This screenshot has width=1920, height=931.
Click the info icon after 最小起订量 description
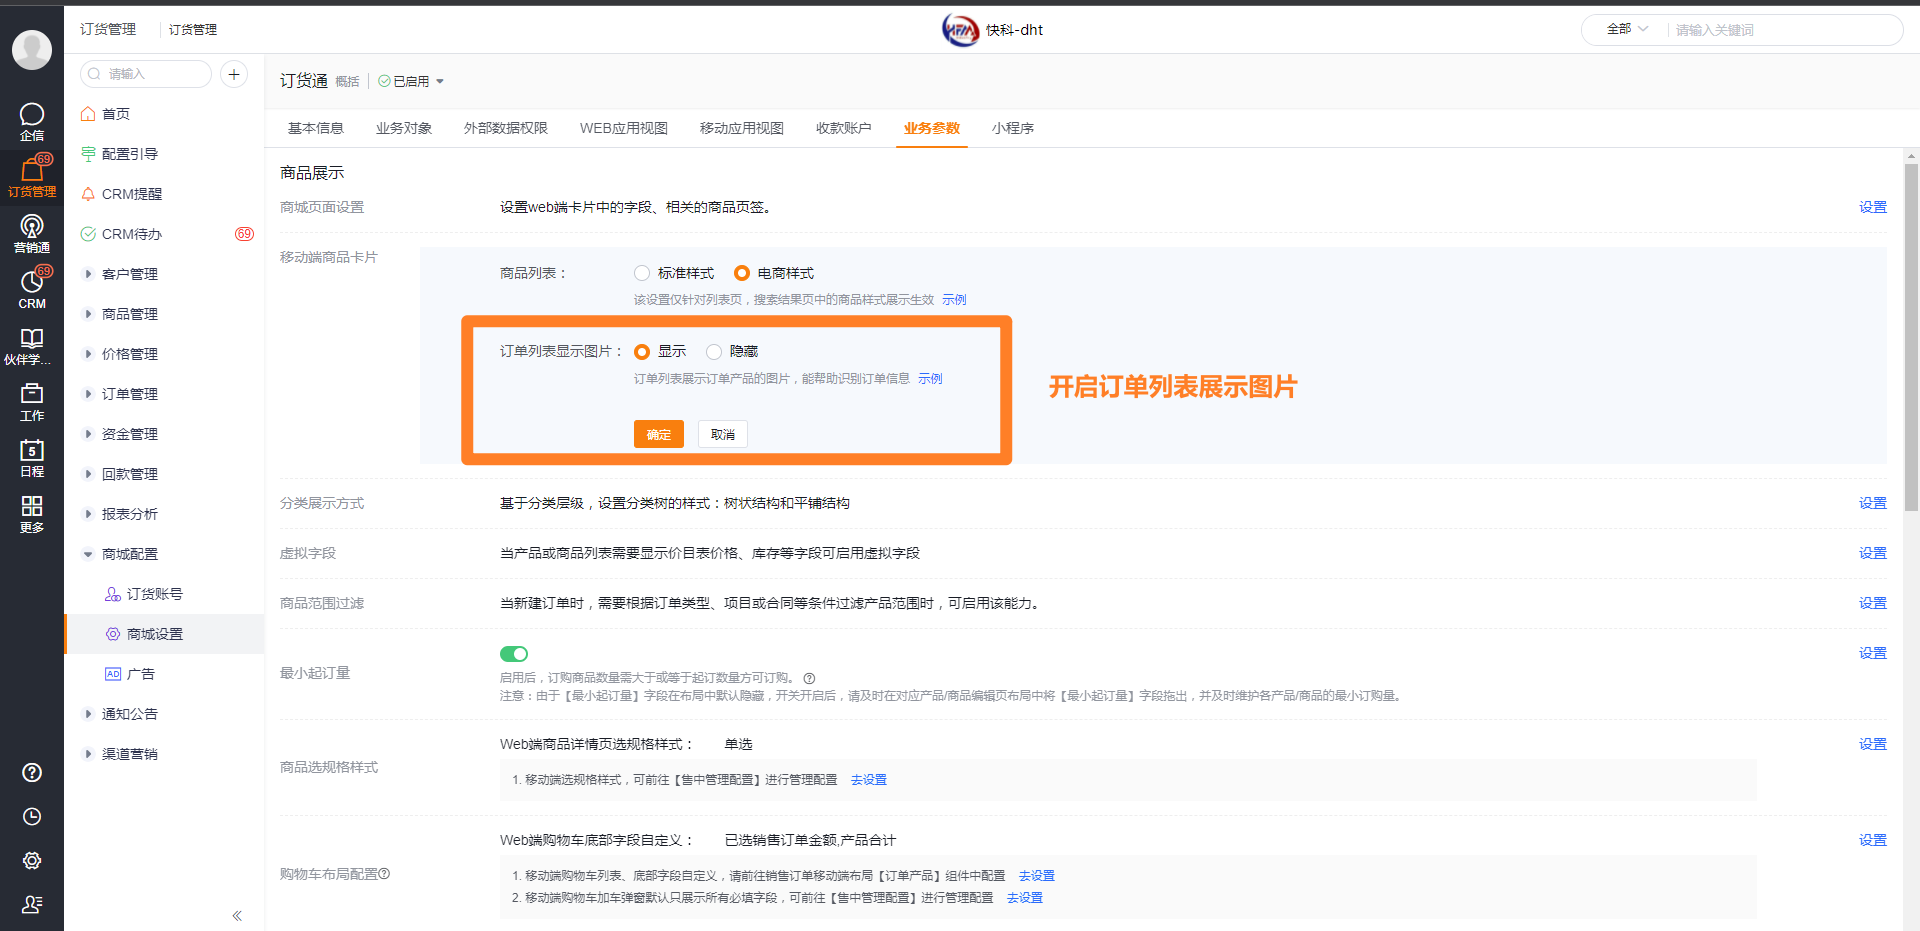click(809, 678)
